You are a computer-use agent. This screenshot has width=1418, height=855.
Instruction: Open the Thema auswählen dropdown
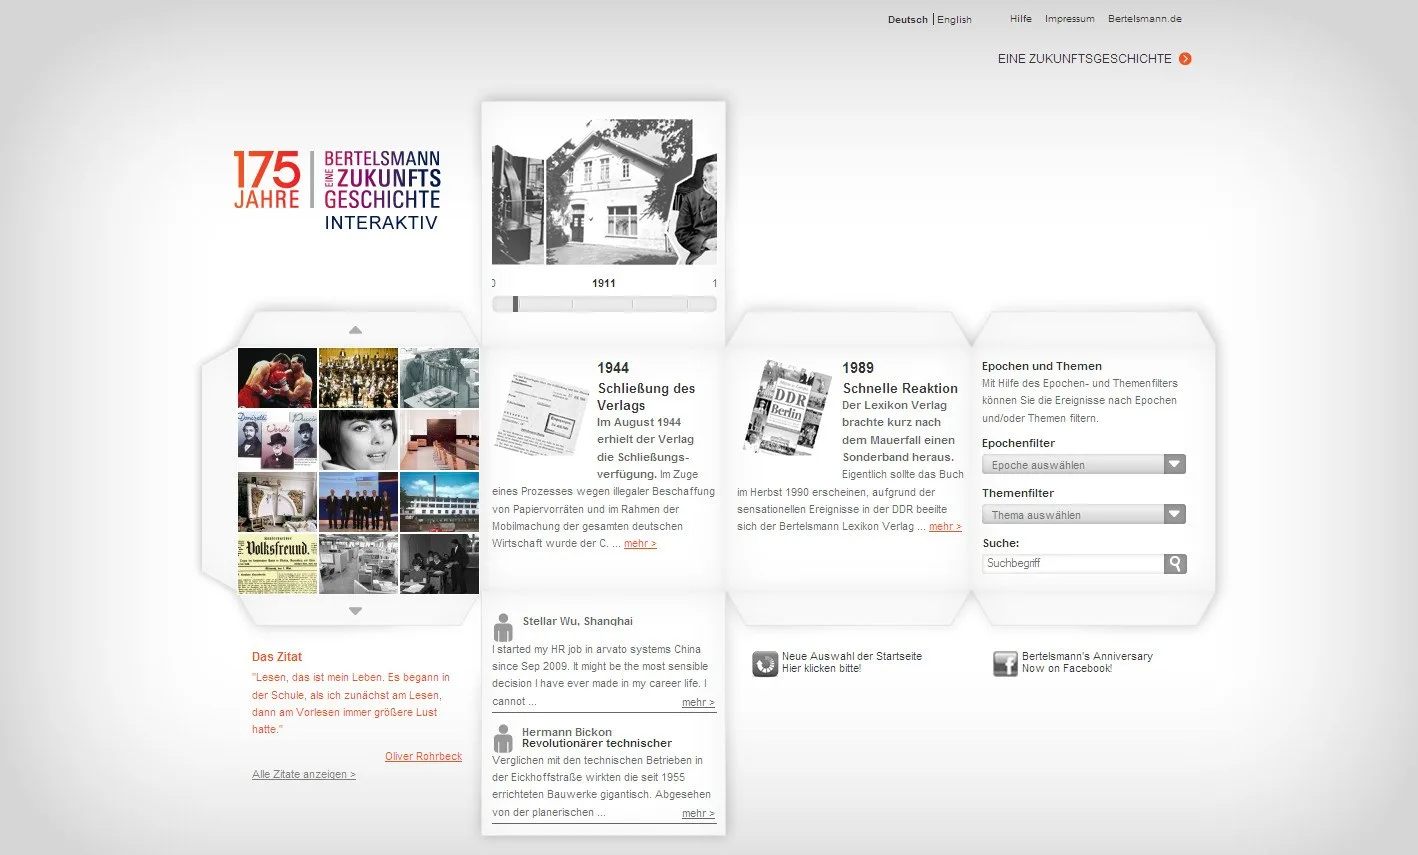coord(1084,515)
